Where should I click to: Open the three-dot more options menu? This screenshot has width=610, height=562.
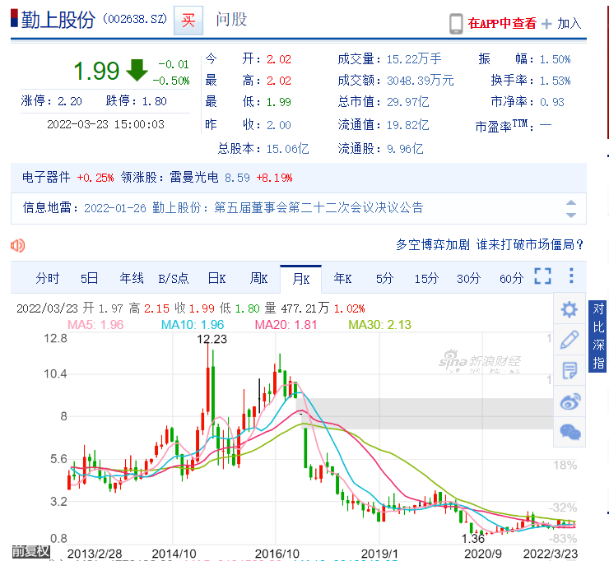[570, 277]
